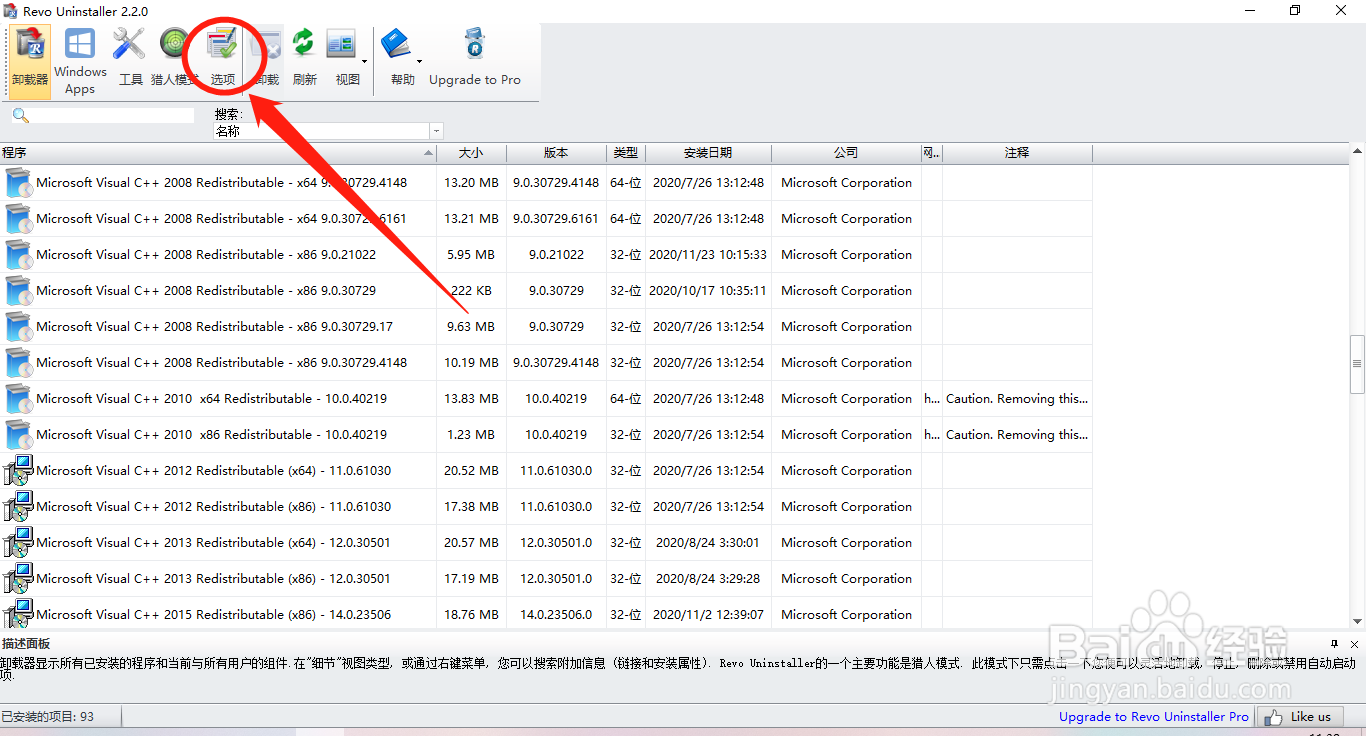The height and width of the screenshot is (736, 1366).
Task: Open the Uninstaller (卸载器) toolbar button
Action: [30, 61]
